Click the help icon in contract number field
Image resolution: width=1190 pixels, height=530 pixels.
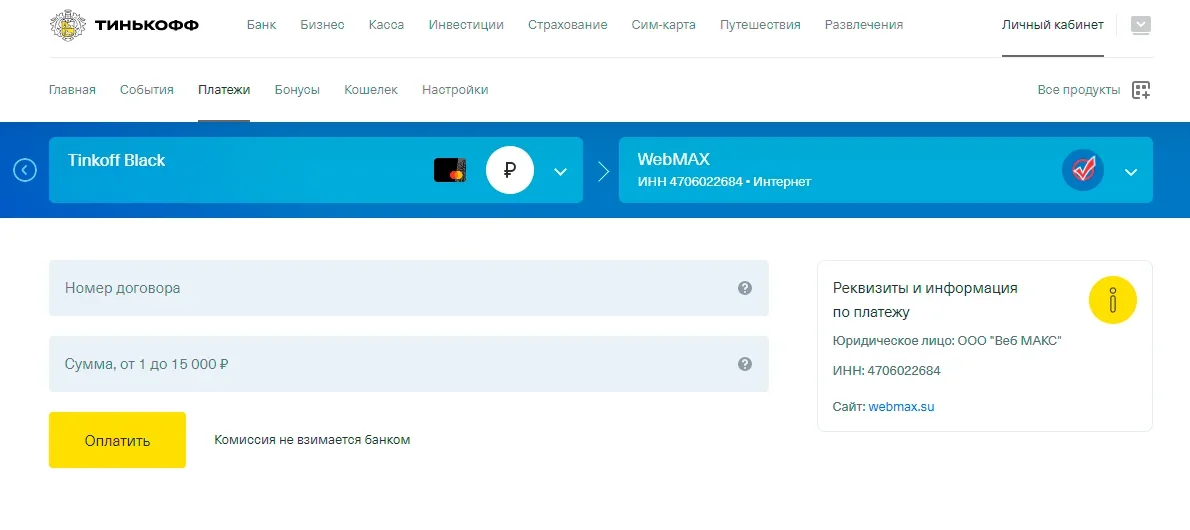[745, 288]
